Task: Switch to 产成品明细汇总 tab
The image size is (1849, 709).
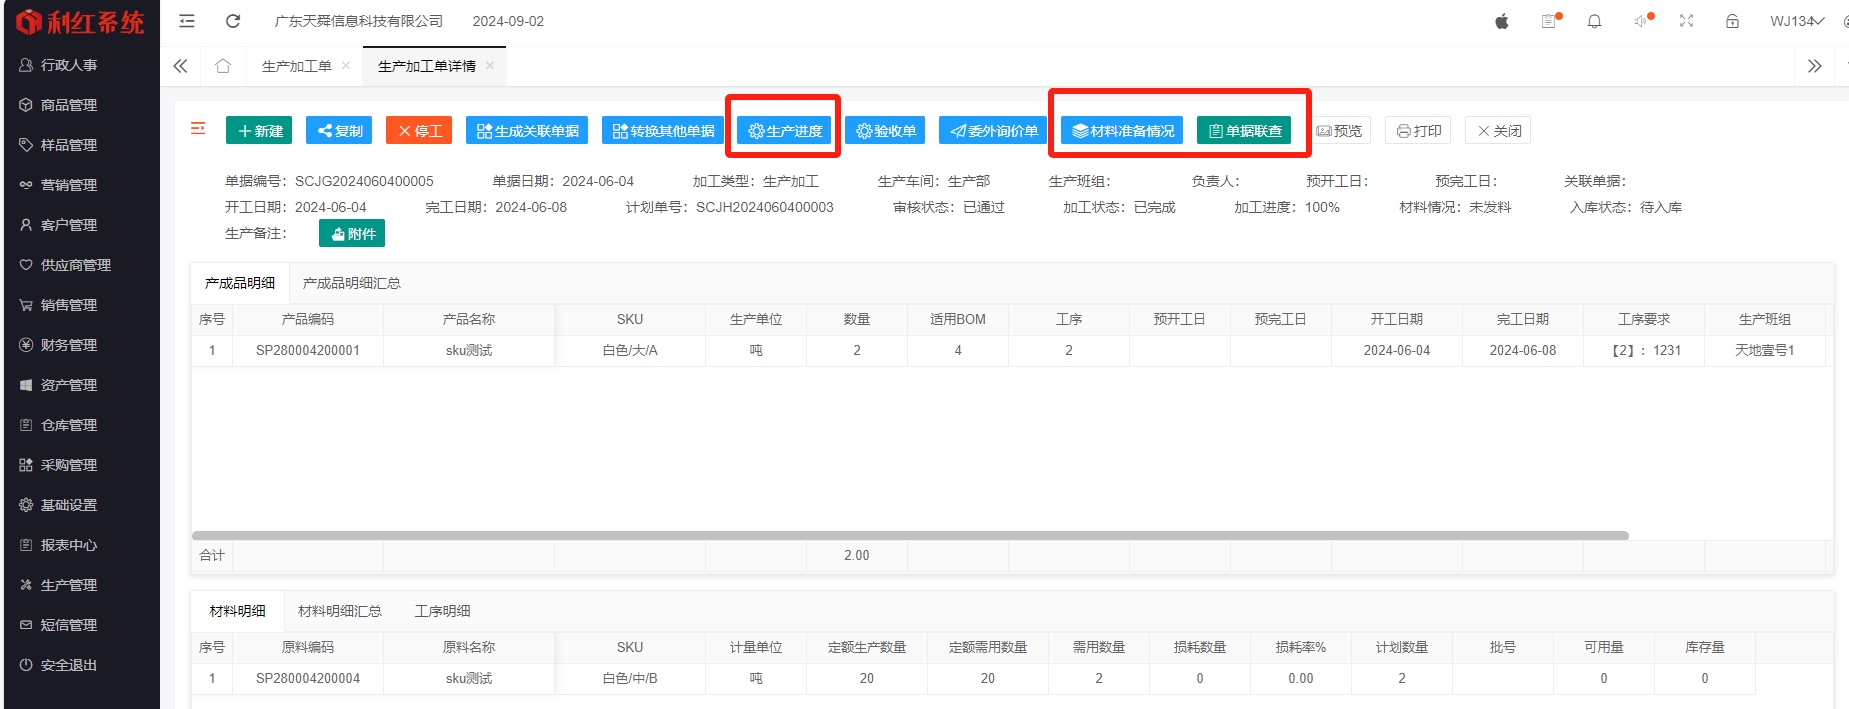Action: [x=352, y=283]
